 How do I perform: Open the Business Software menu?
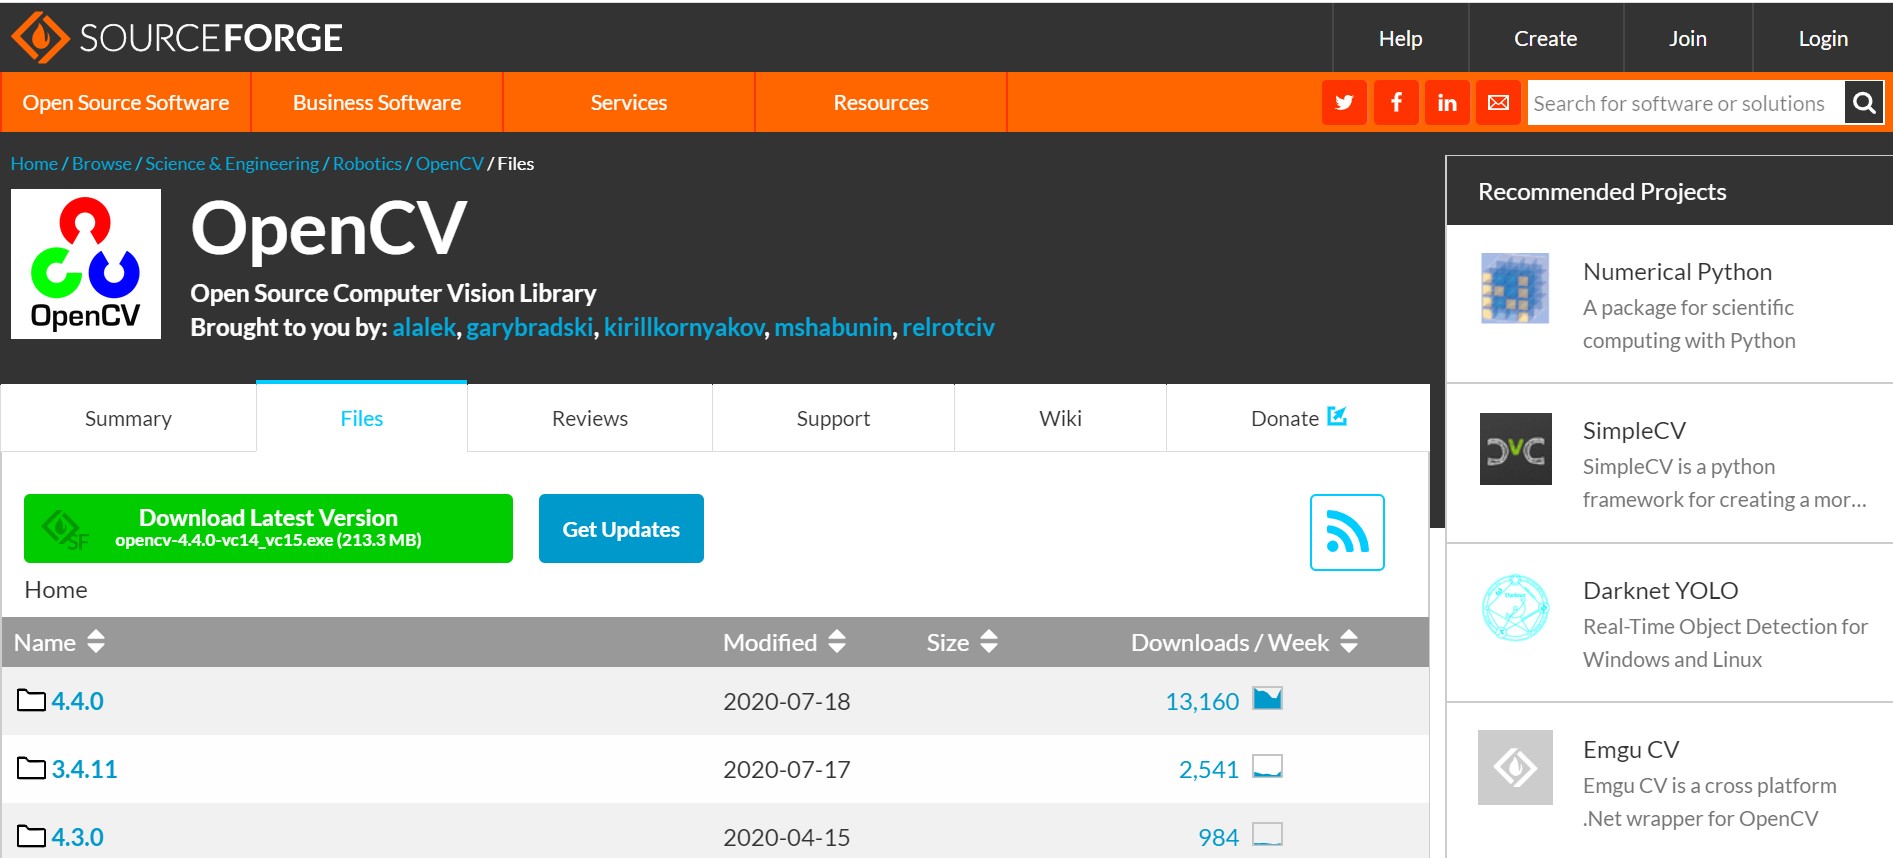(377, 103)
